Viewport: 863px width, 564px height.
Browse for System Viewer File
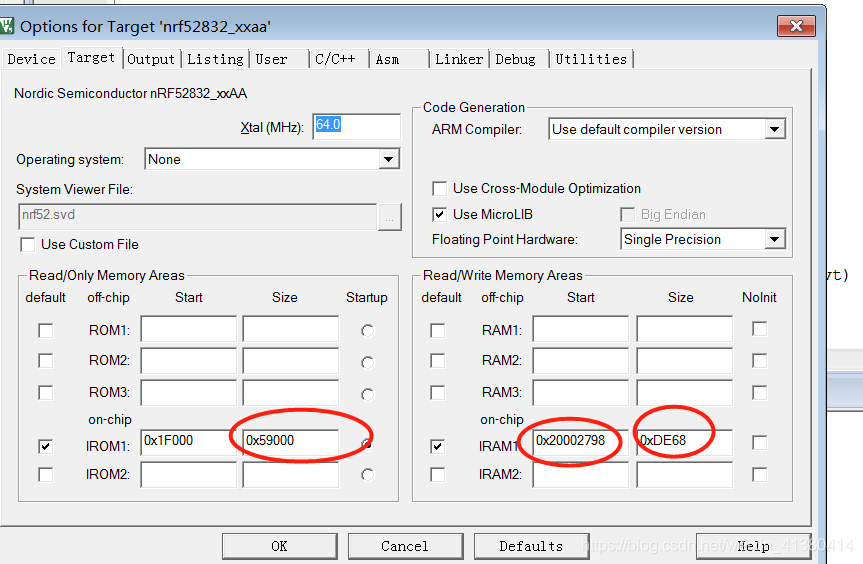(x=390, y=217)
